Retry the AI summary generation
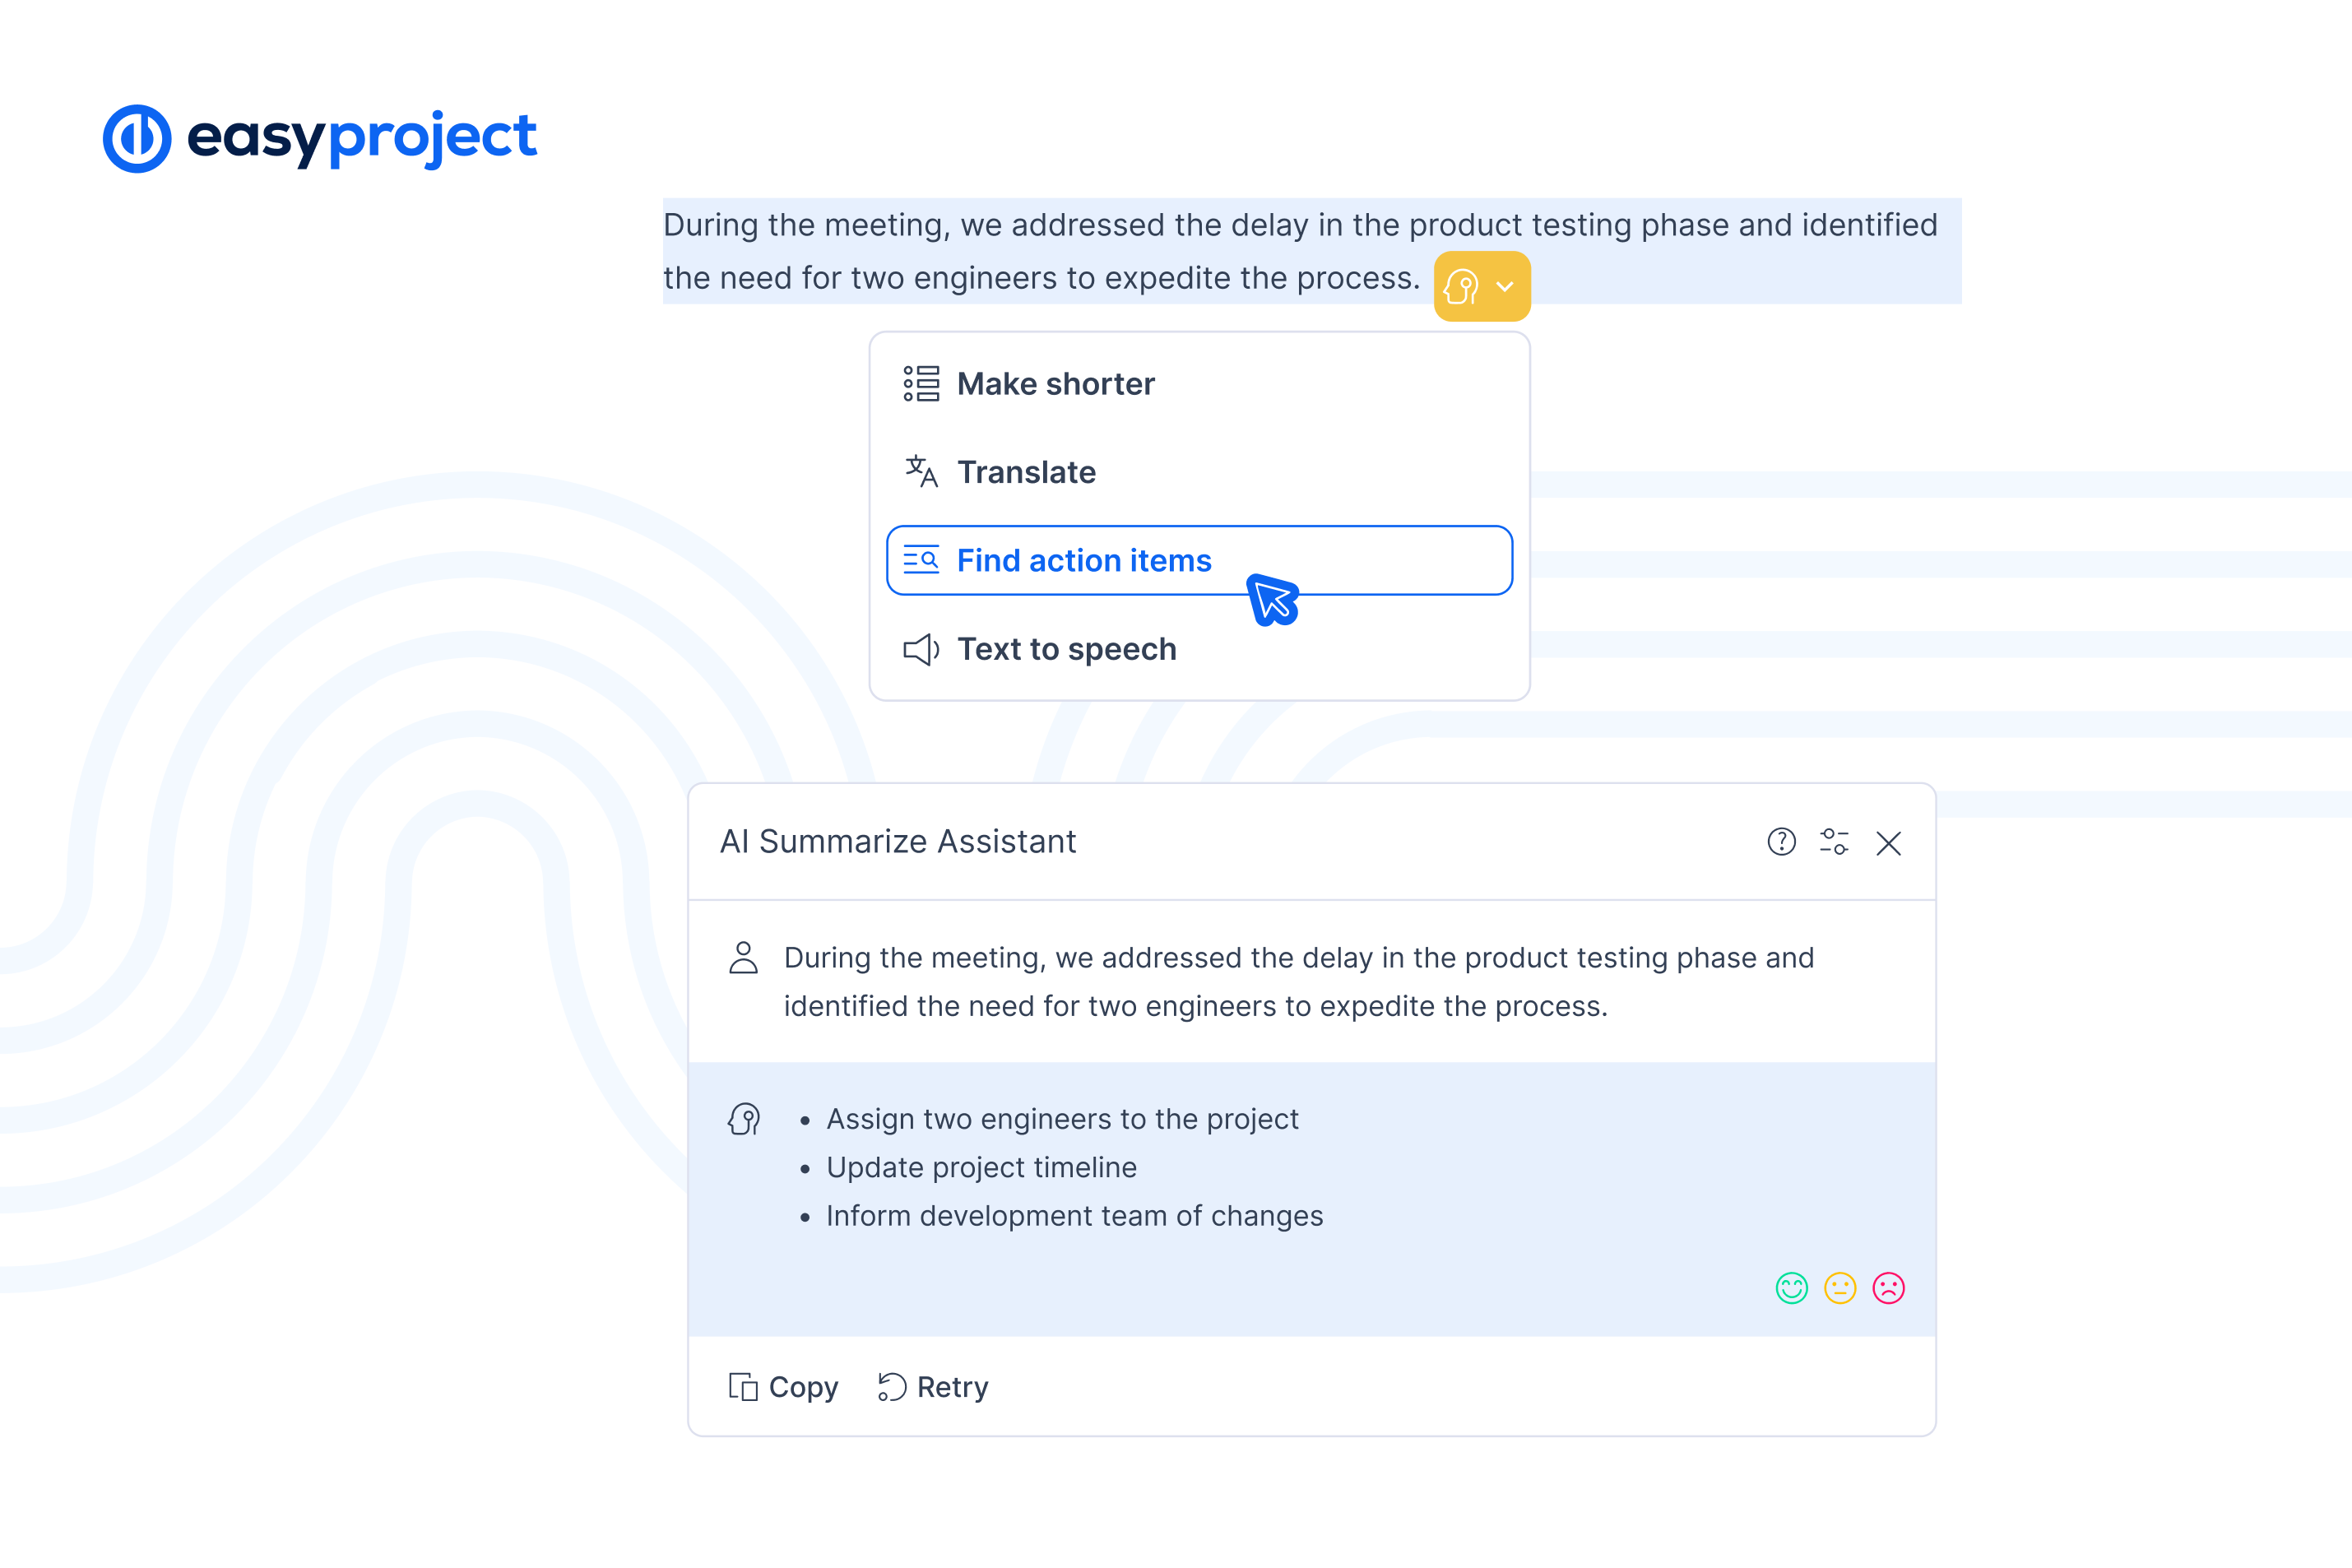 932,1387
